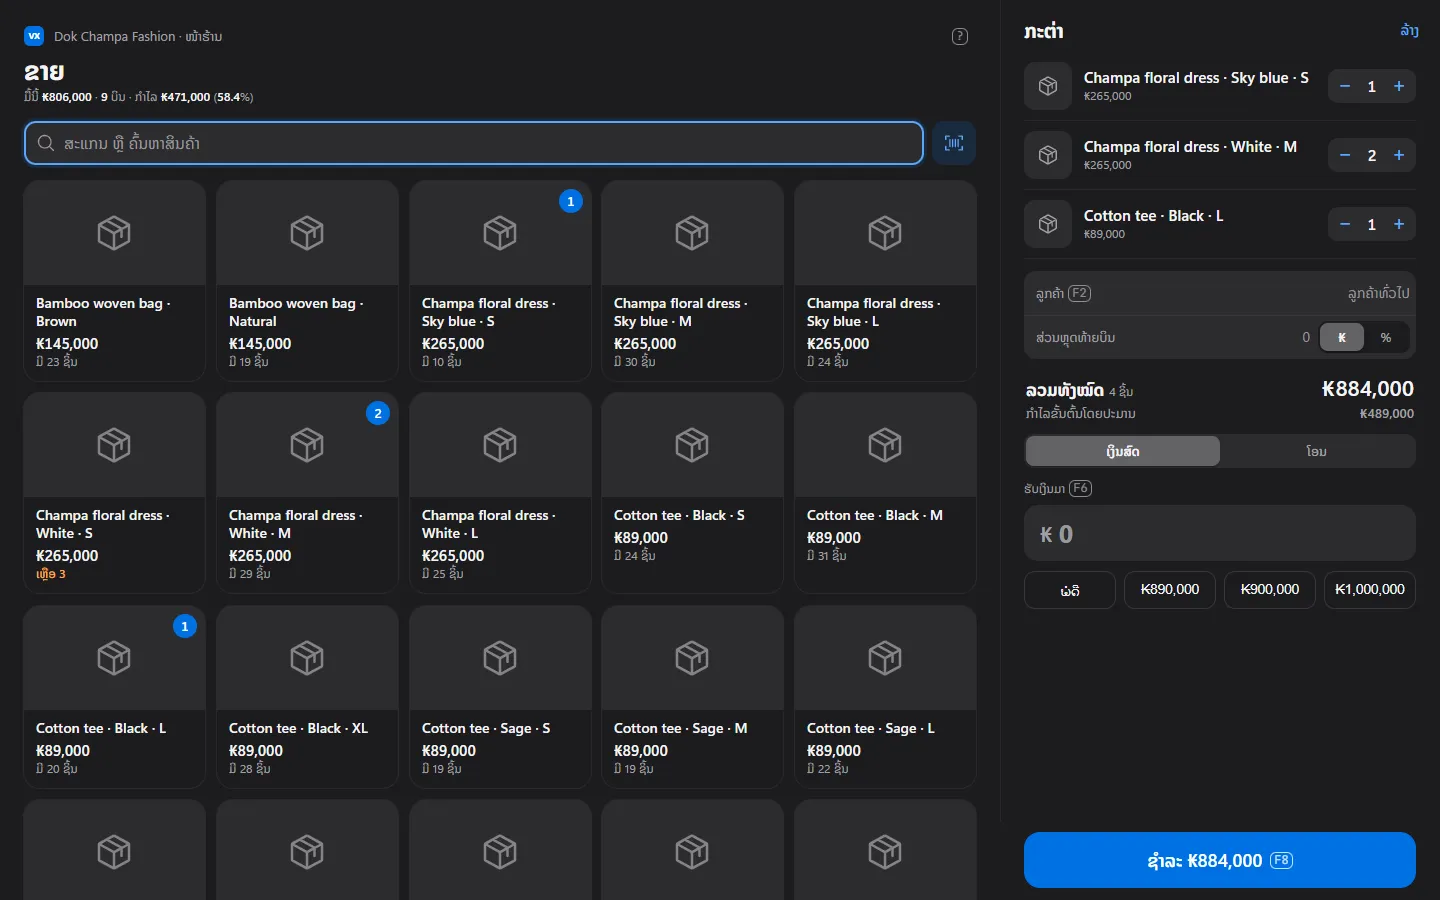Add Cotton tee Black S to cart

(692, 493)
